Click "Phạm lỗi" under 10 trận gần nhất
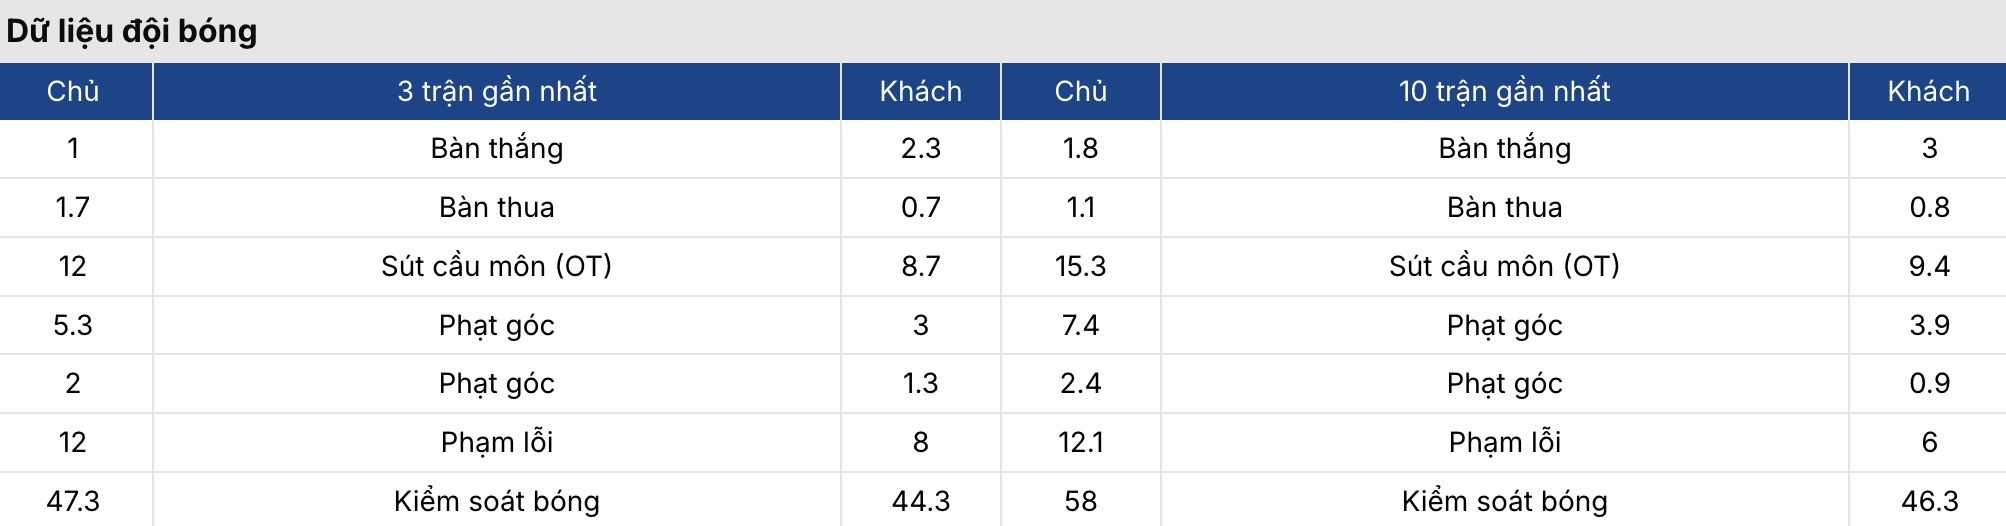 point(1504,442)
